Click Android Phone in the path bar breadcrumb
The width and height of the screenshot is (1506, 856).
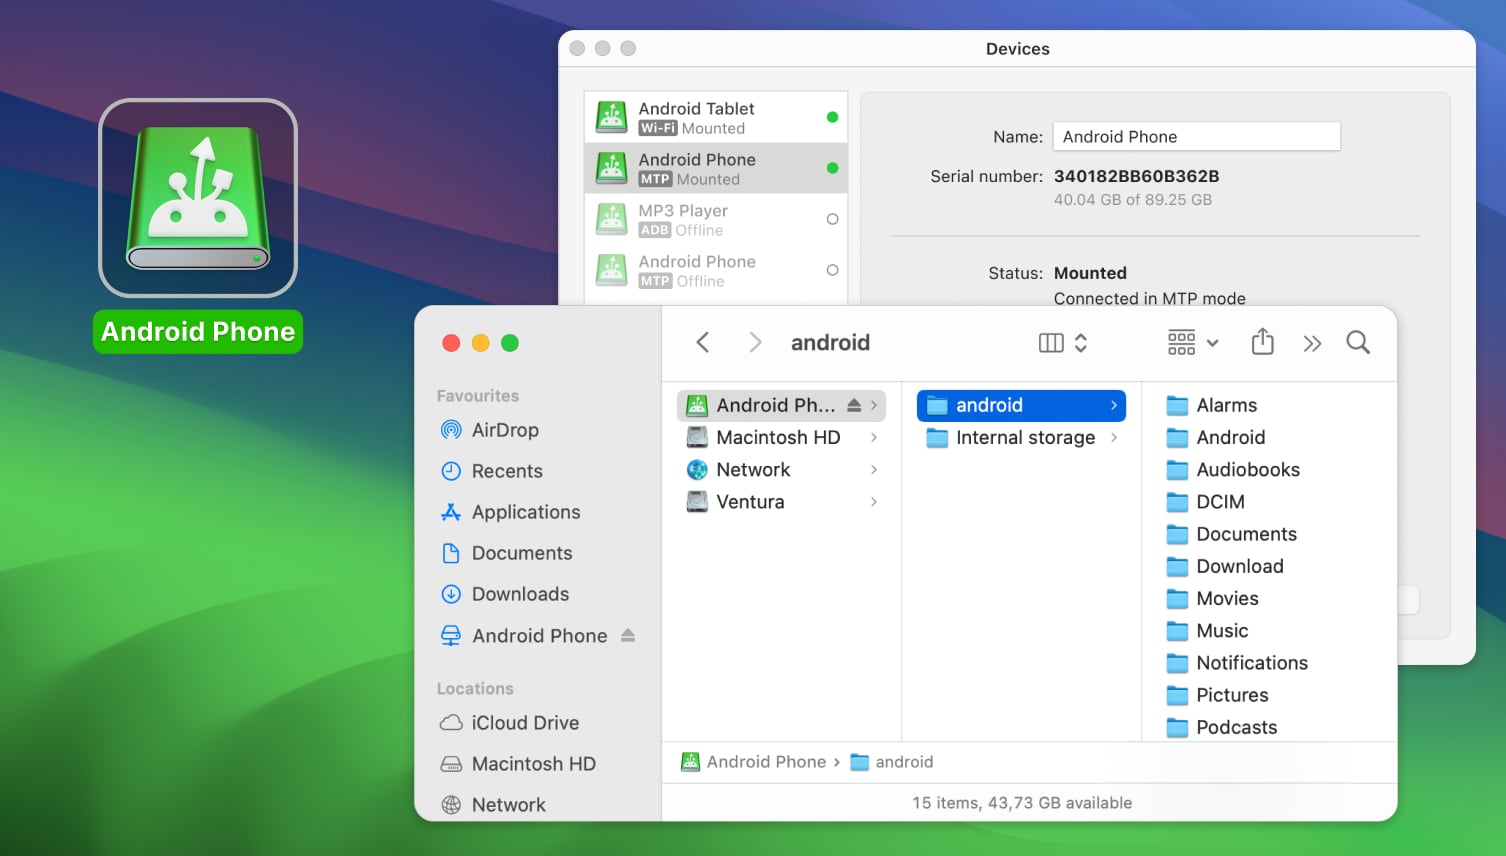point(766,761)
